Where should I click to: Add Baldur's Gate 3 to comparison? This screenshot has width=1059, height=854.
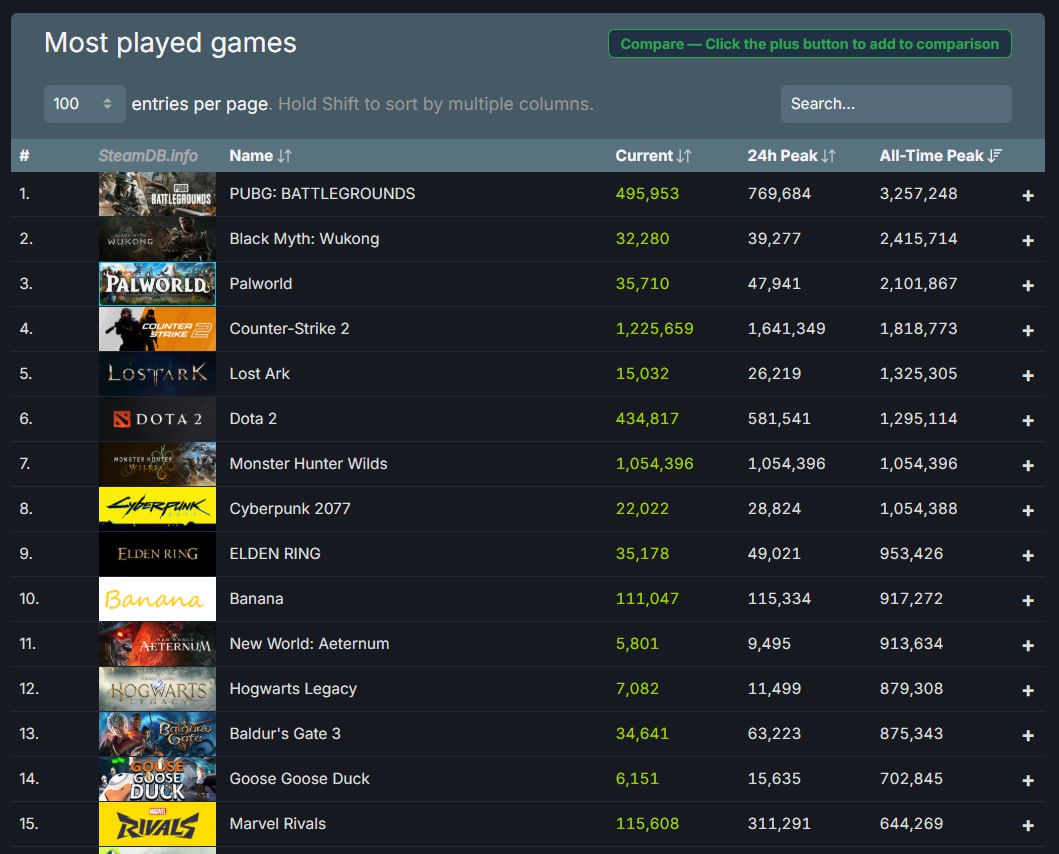click(1027, 736)
